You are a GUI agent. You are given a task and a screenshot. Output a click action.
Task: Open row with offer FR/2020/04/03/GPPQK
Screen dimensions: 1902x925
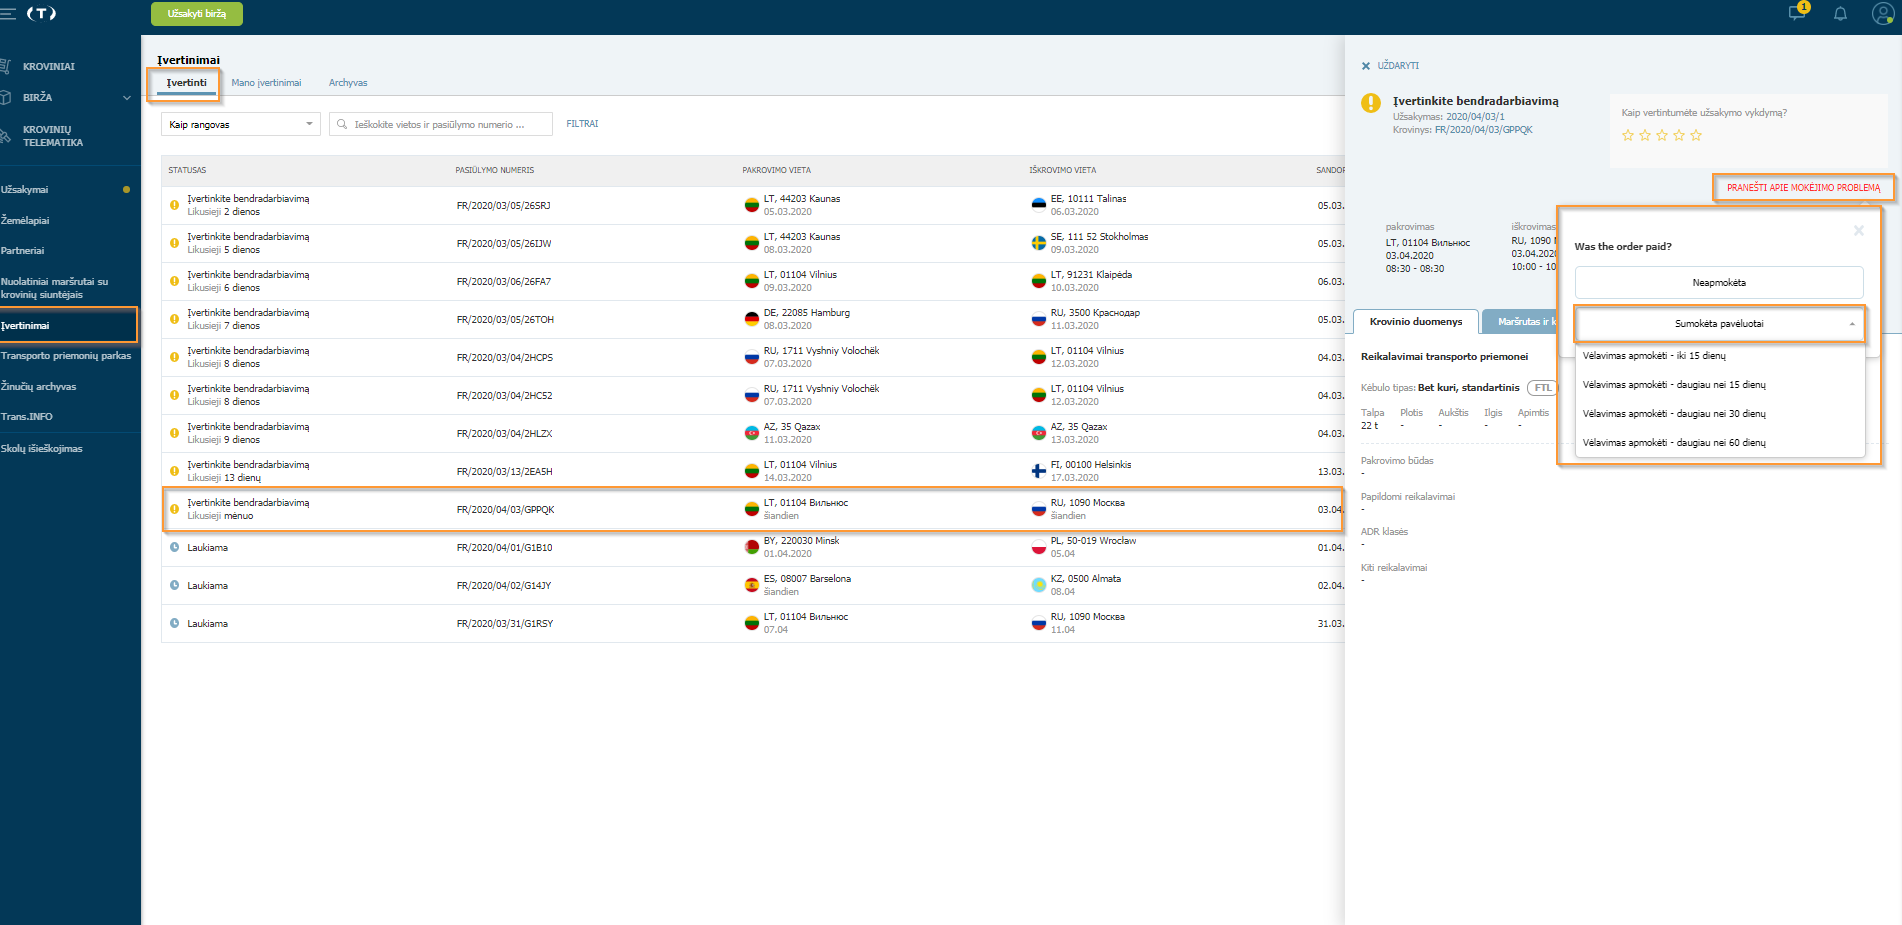[751, 509]
